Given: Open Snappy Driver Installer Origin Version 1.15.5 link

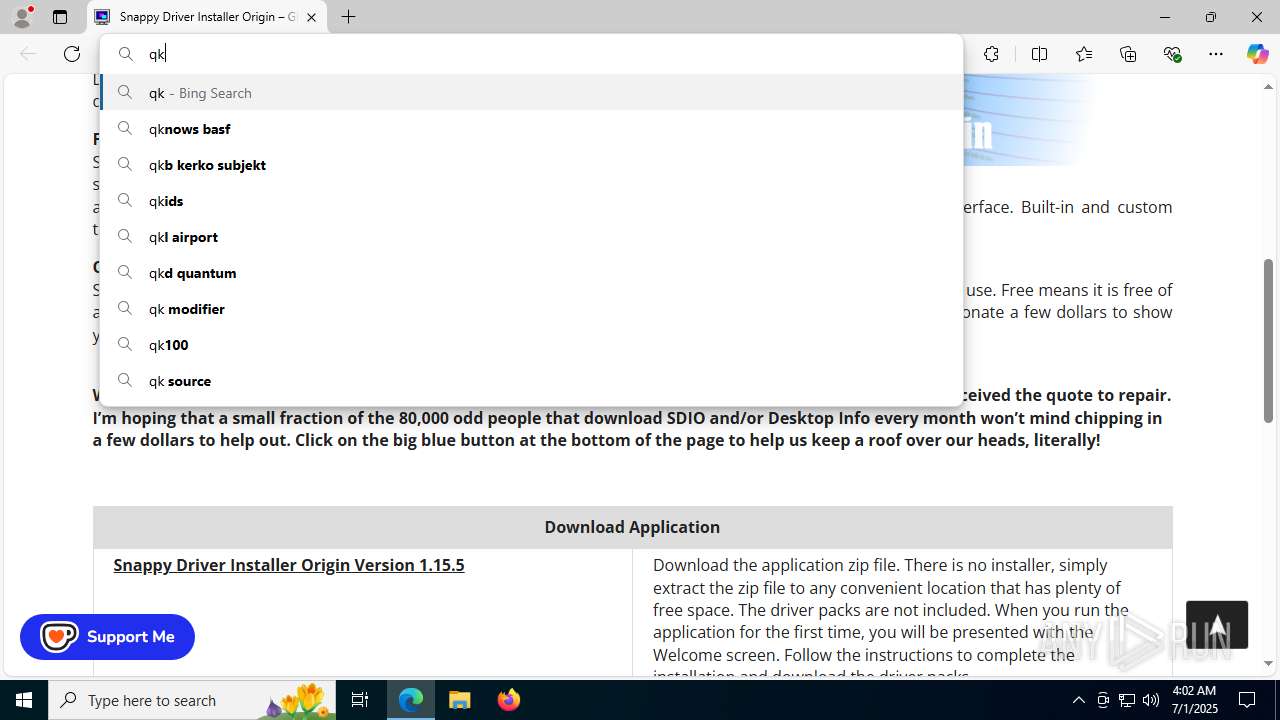Looking at the screenshot, I should click(x=289, y=565).
